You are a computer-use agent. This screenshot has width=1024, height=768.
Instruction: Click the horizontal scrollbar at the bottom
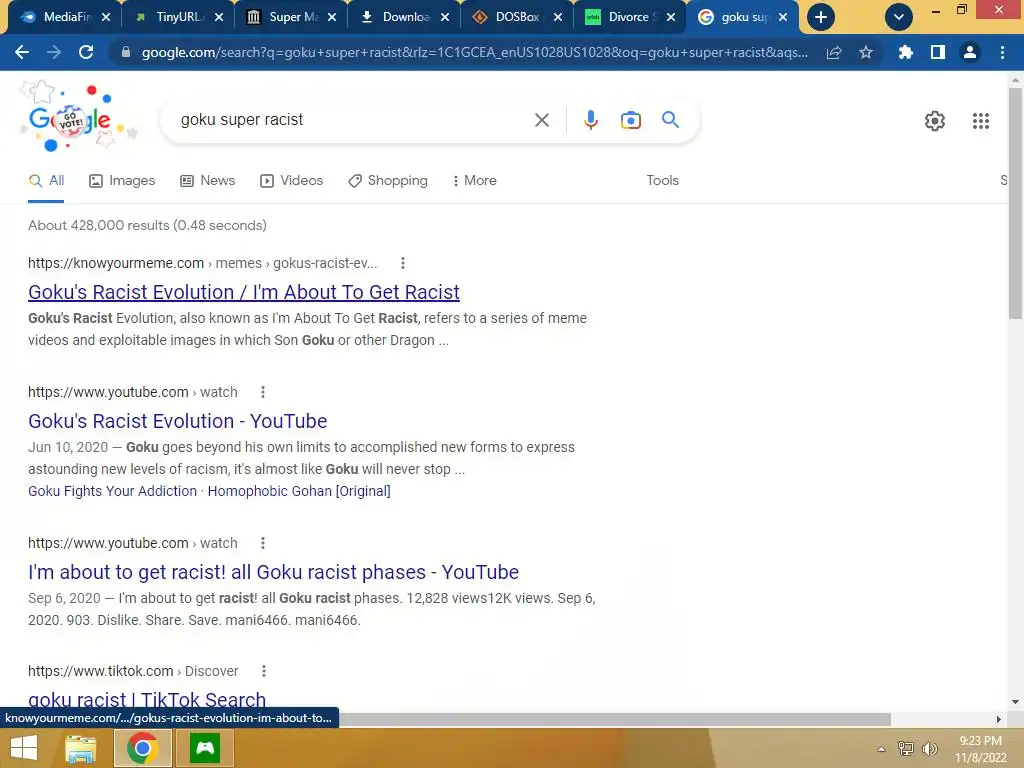coord(614,719)
